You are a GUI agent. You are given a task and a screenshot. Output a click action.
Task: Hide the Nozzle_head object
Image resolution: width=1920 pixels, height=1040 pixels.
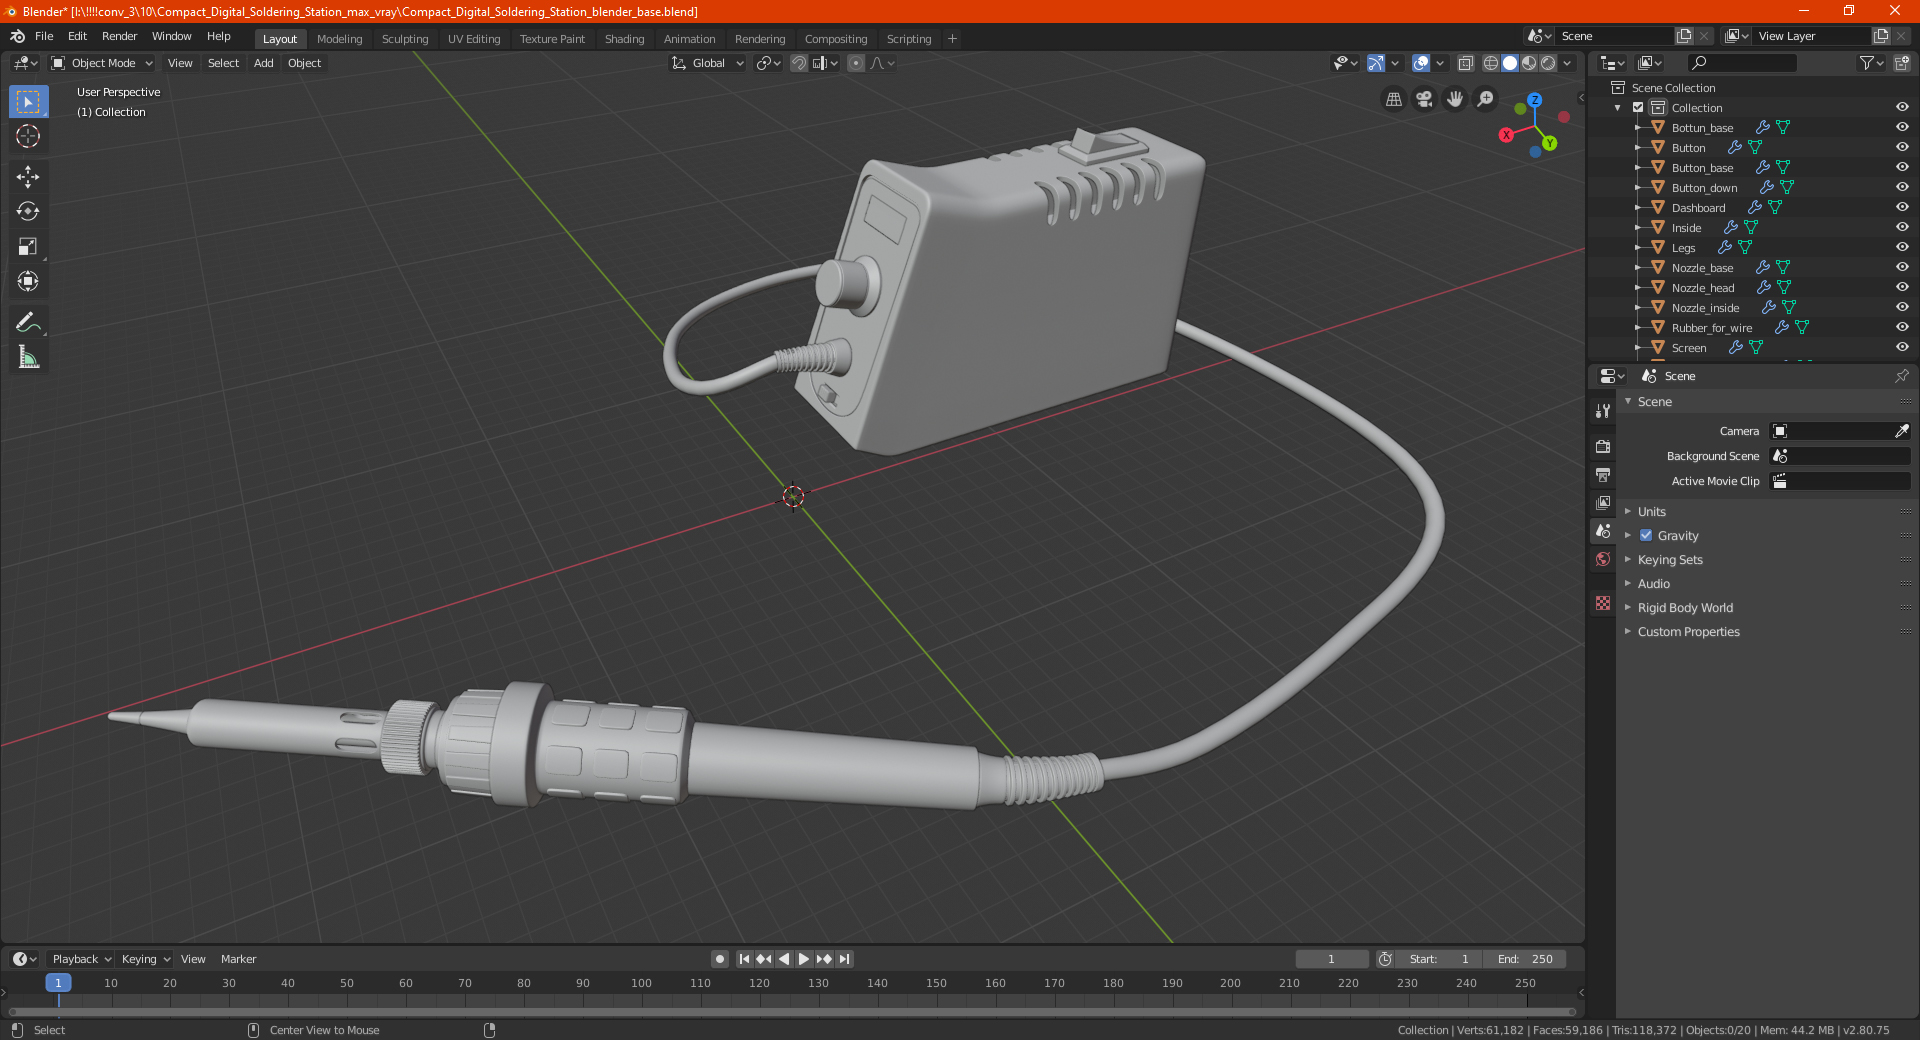pos(1902,287)
